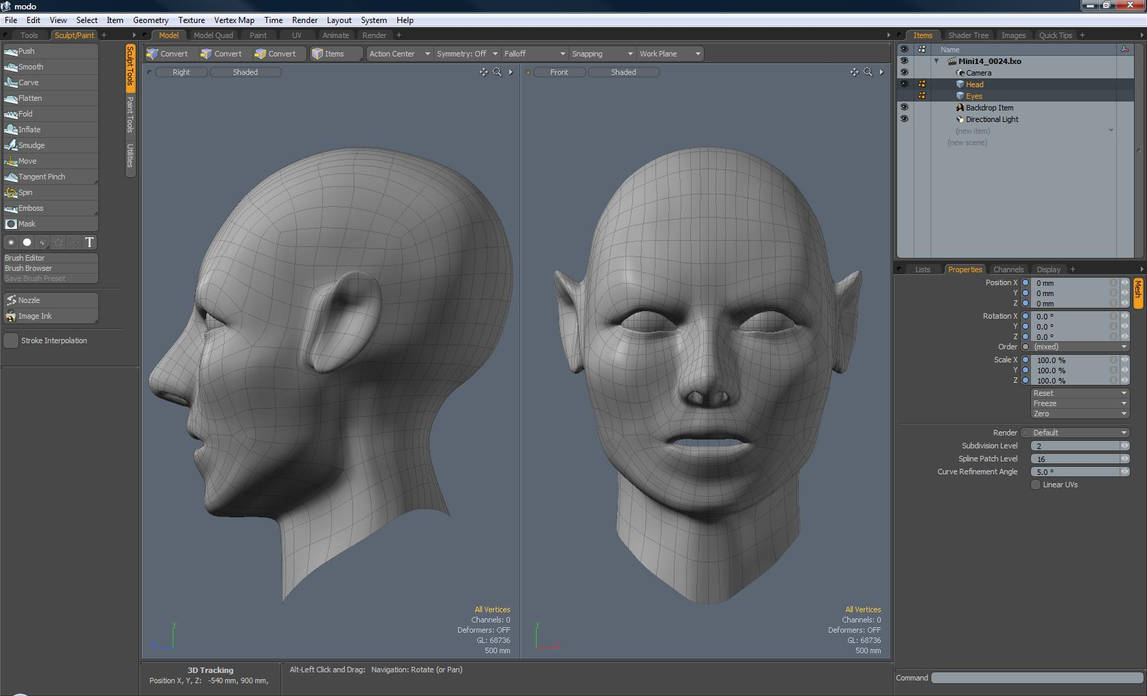
Task: Enable the Linear UVs checkbox
Action: point(1036,485)
